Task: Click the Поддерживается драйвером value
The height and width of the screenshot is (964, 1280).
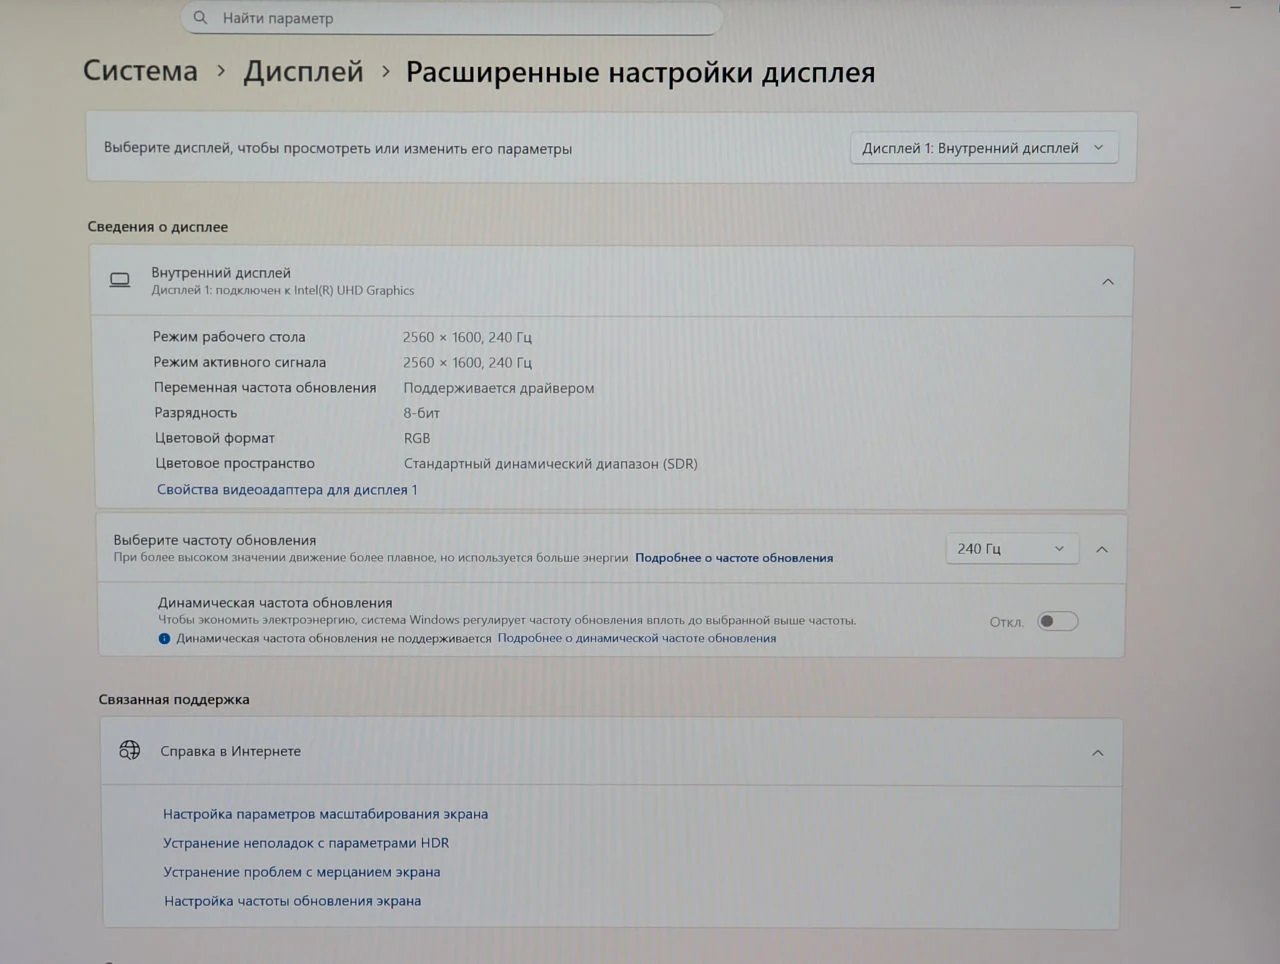Action: (499, 388)
